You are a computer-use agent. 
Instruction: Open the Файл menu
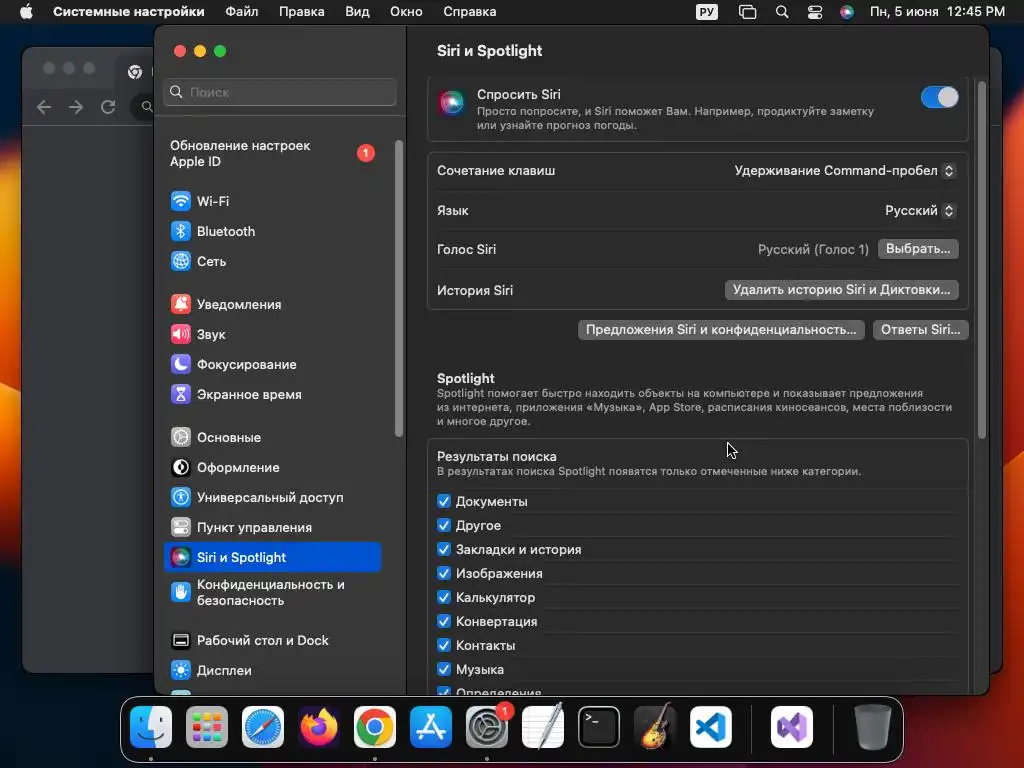pos(242,12)
